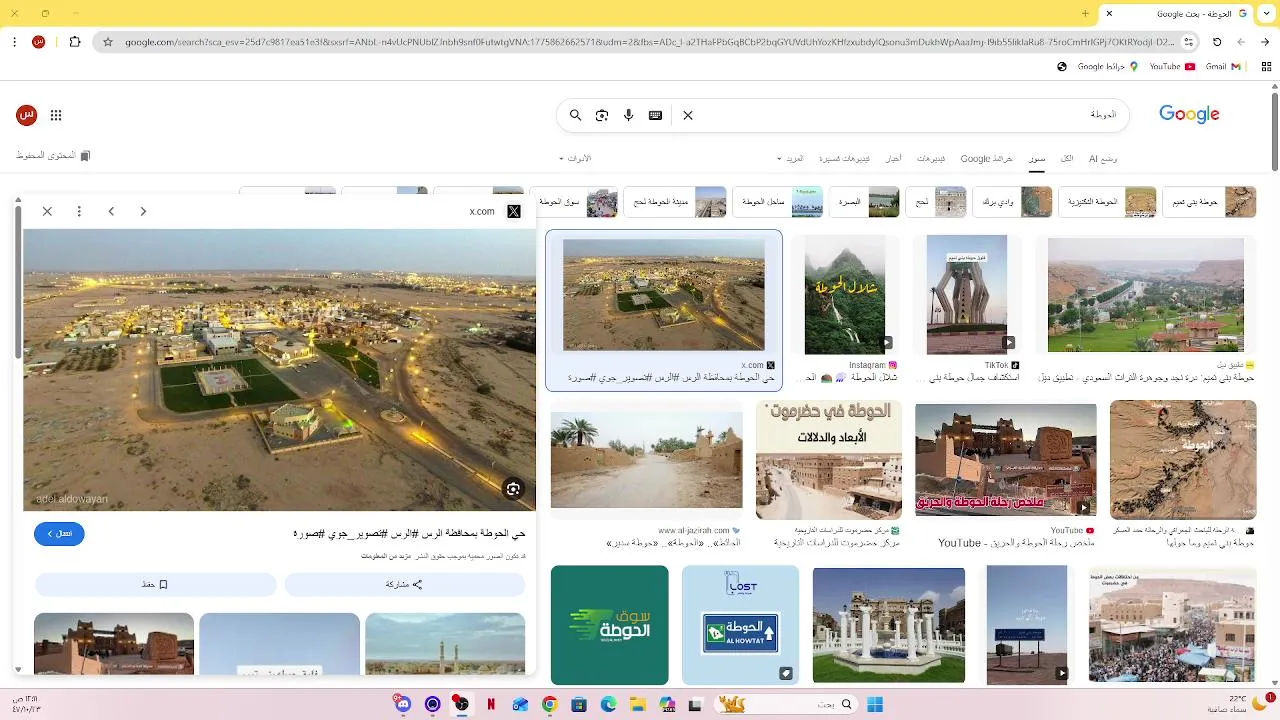Open Google apps grid
Viewport: 1280px width, 720px height.
tap(56, 115)
